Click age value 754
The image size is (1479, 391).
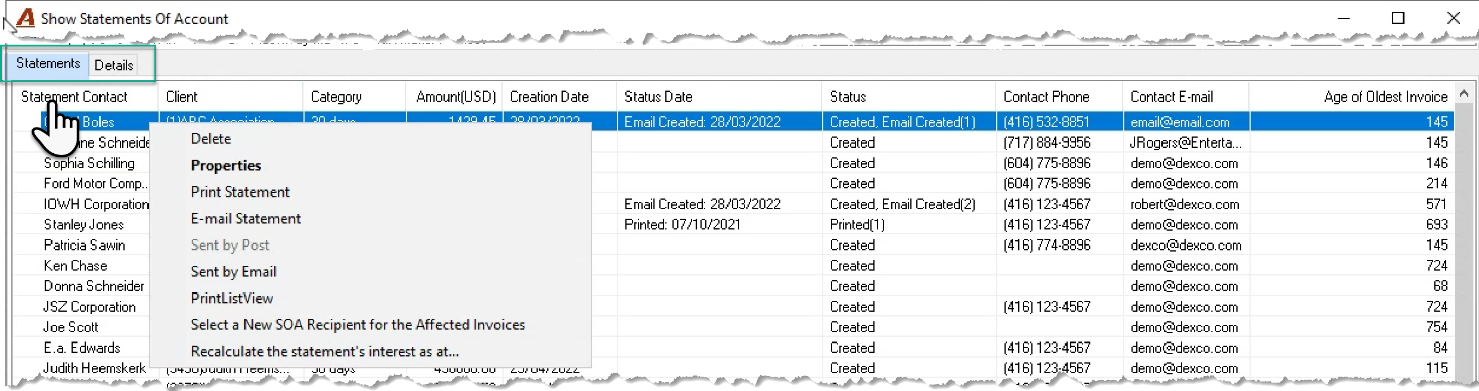pyautogui.click(x=1436, y=327)
